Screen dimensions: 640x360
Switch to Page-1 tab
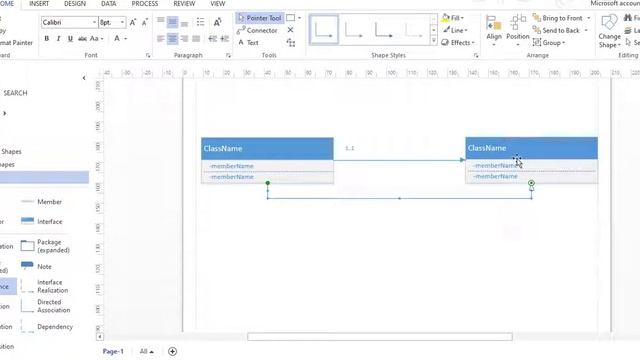tap(113, 351)
